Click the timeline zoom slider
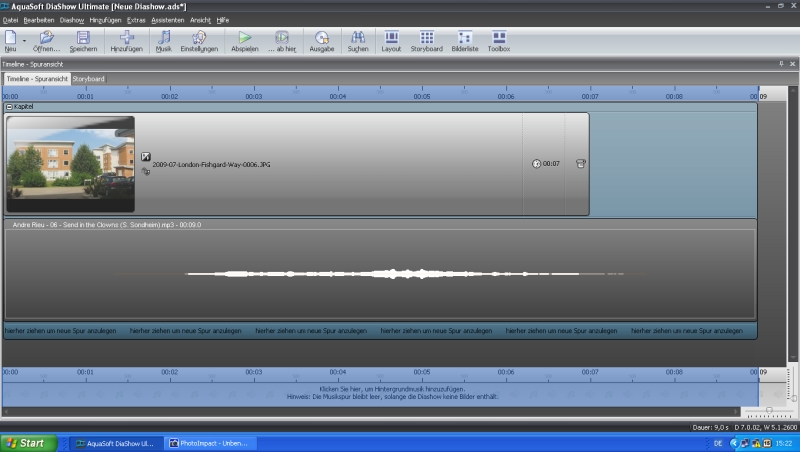The image size is (800, 452). [768, 410]
